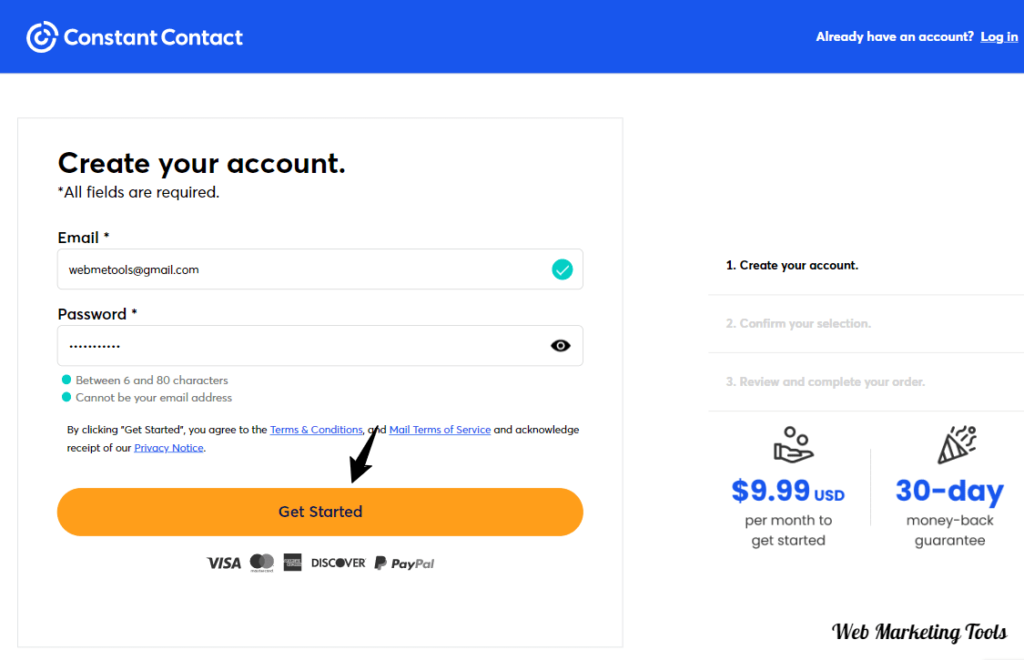Open the Terms & Conditions link
1024x660 pixels.
click(x=316, y=429)
